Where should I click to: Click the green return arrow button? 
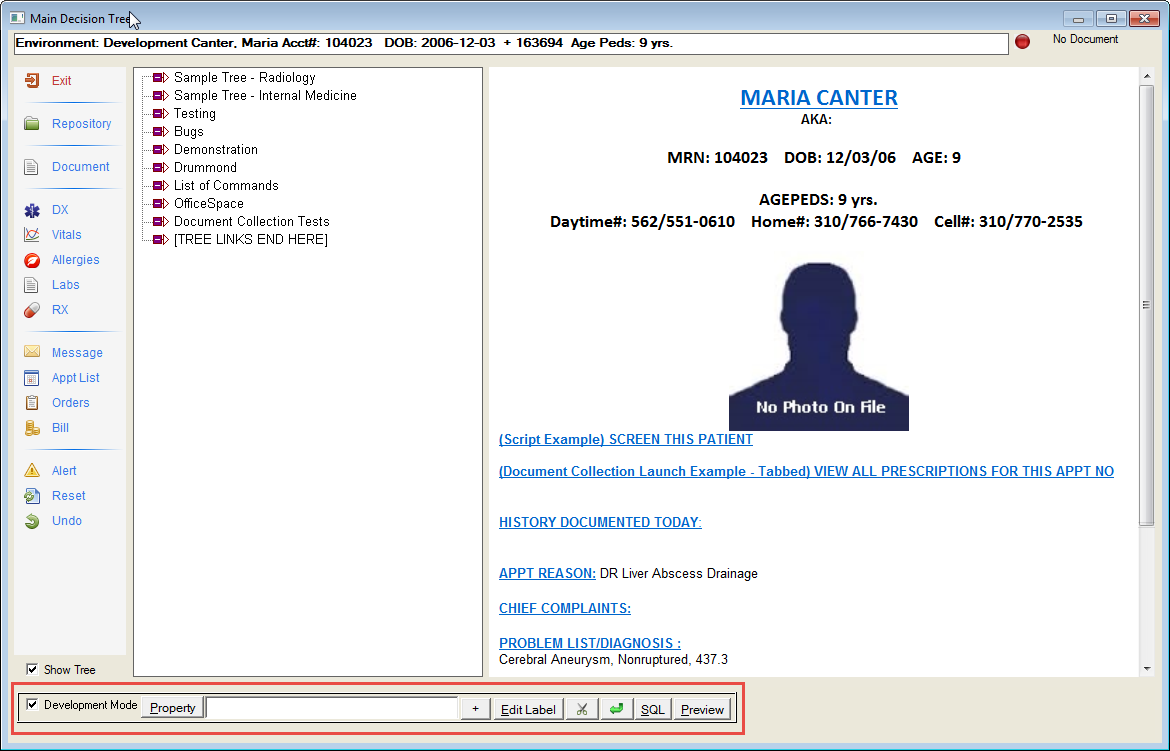617,709
